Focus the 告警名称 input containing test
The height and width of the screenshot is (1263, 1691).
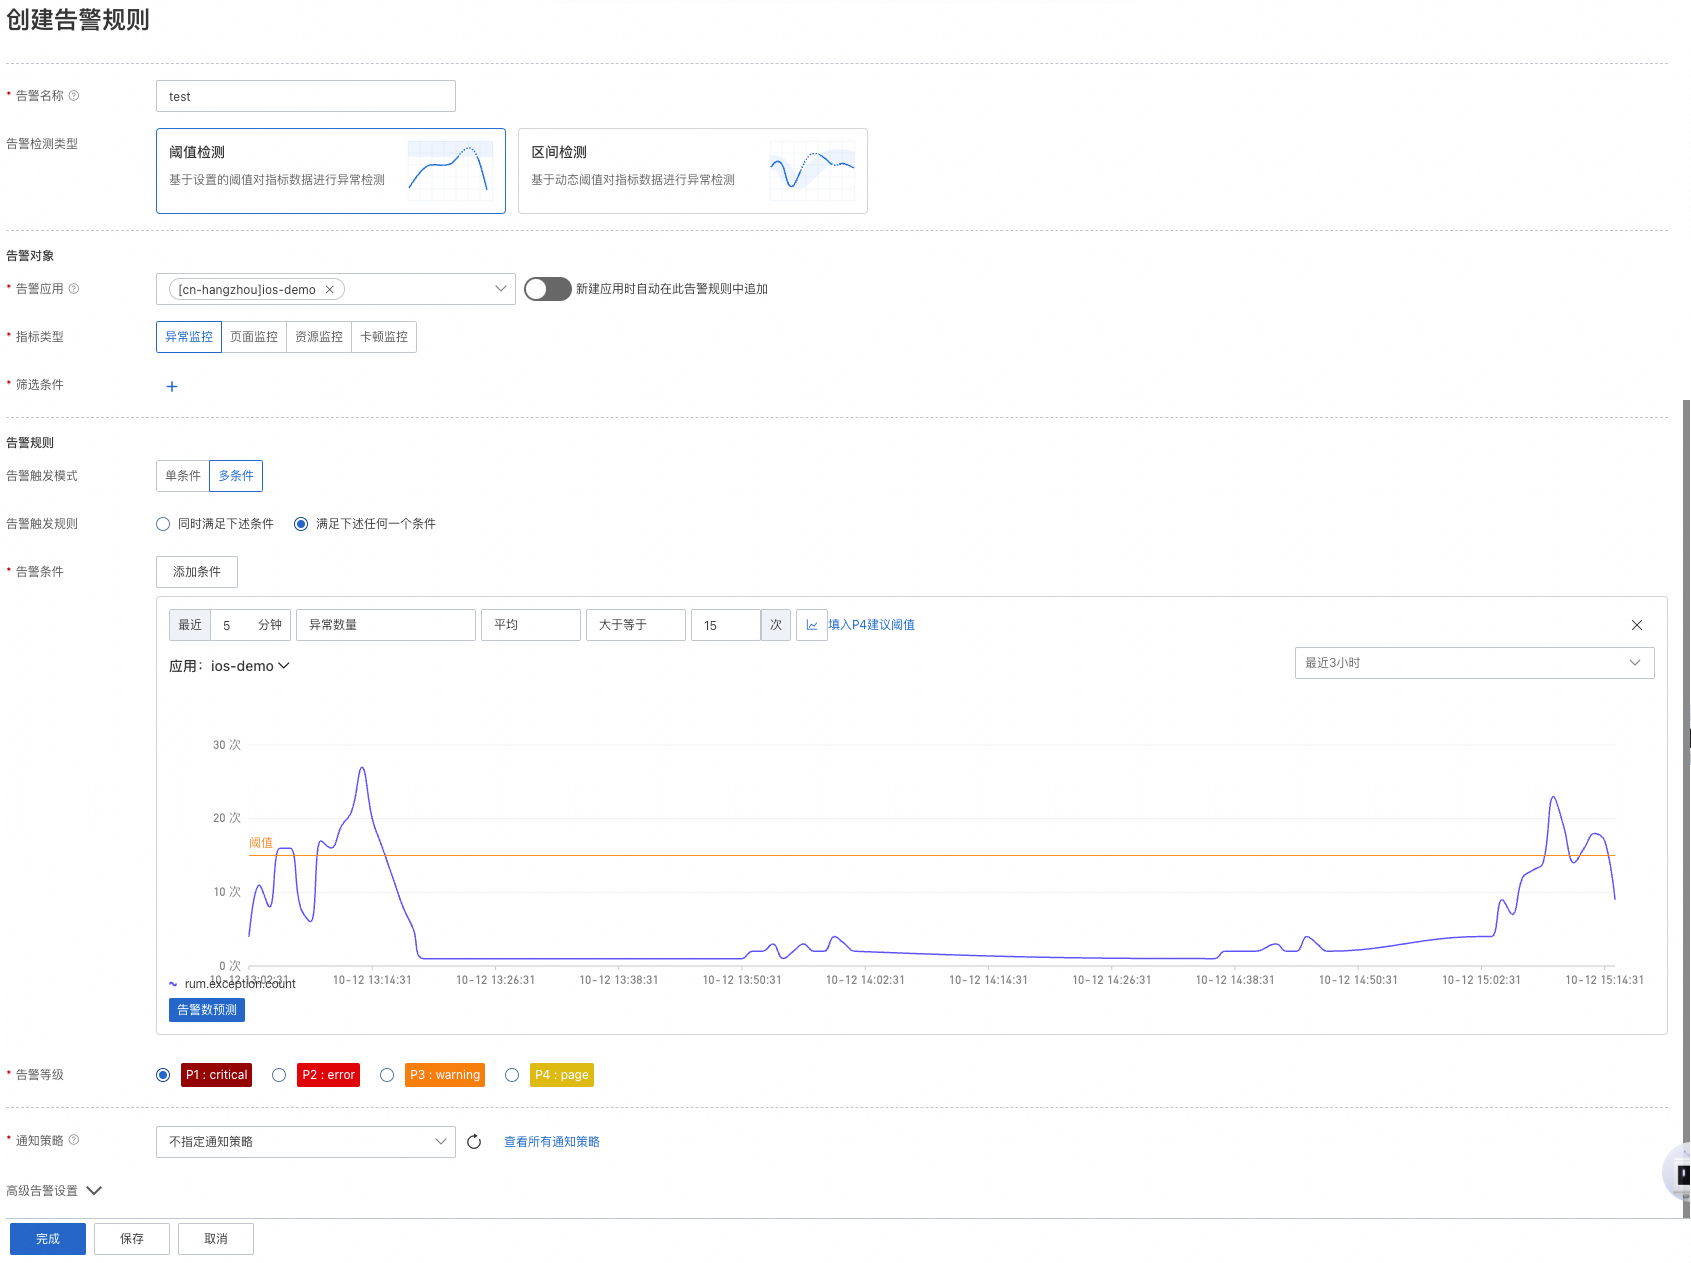pos(306,96)
